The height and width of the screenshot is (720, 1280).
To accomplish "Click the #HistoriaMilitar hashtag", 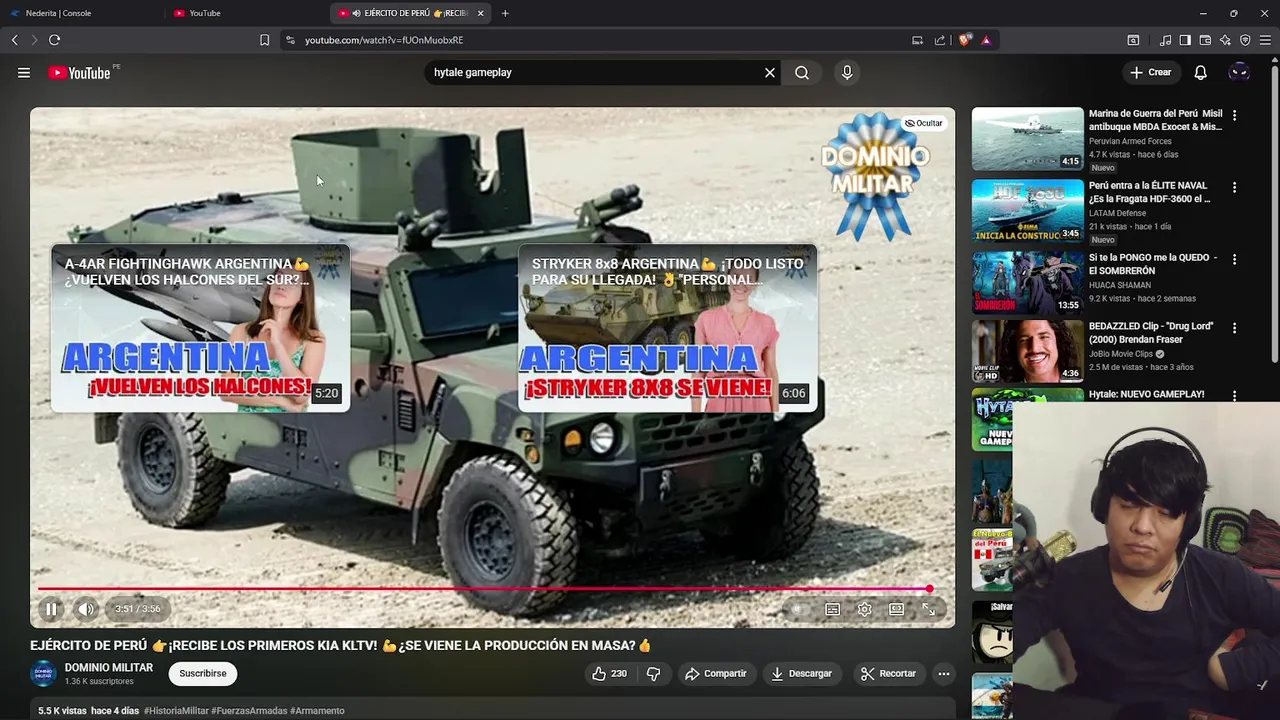I will pyautogui.click(x=176, y=711).
